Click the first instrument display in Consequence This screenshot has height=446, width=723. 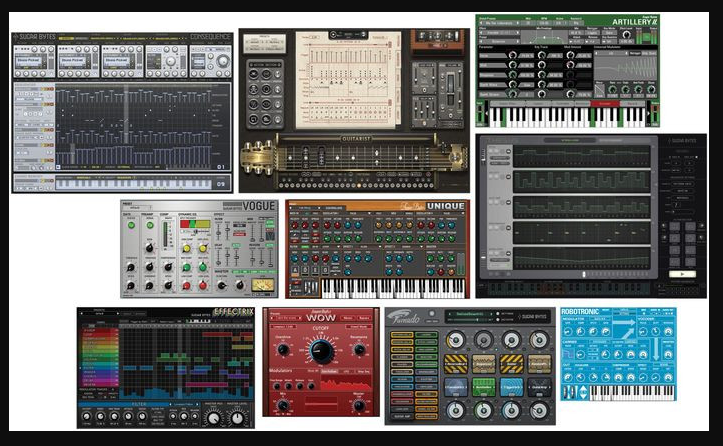[29, 61]
